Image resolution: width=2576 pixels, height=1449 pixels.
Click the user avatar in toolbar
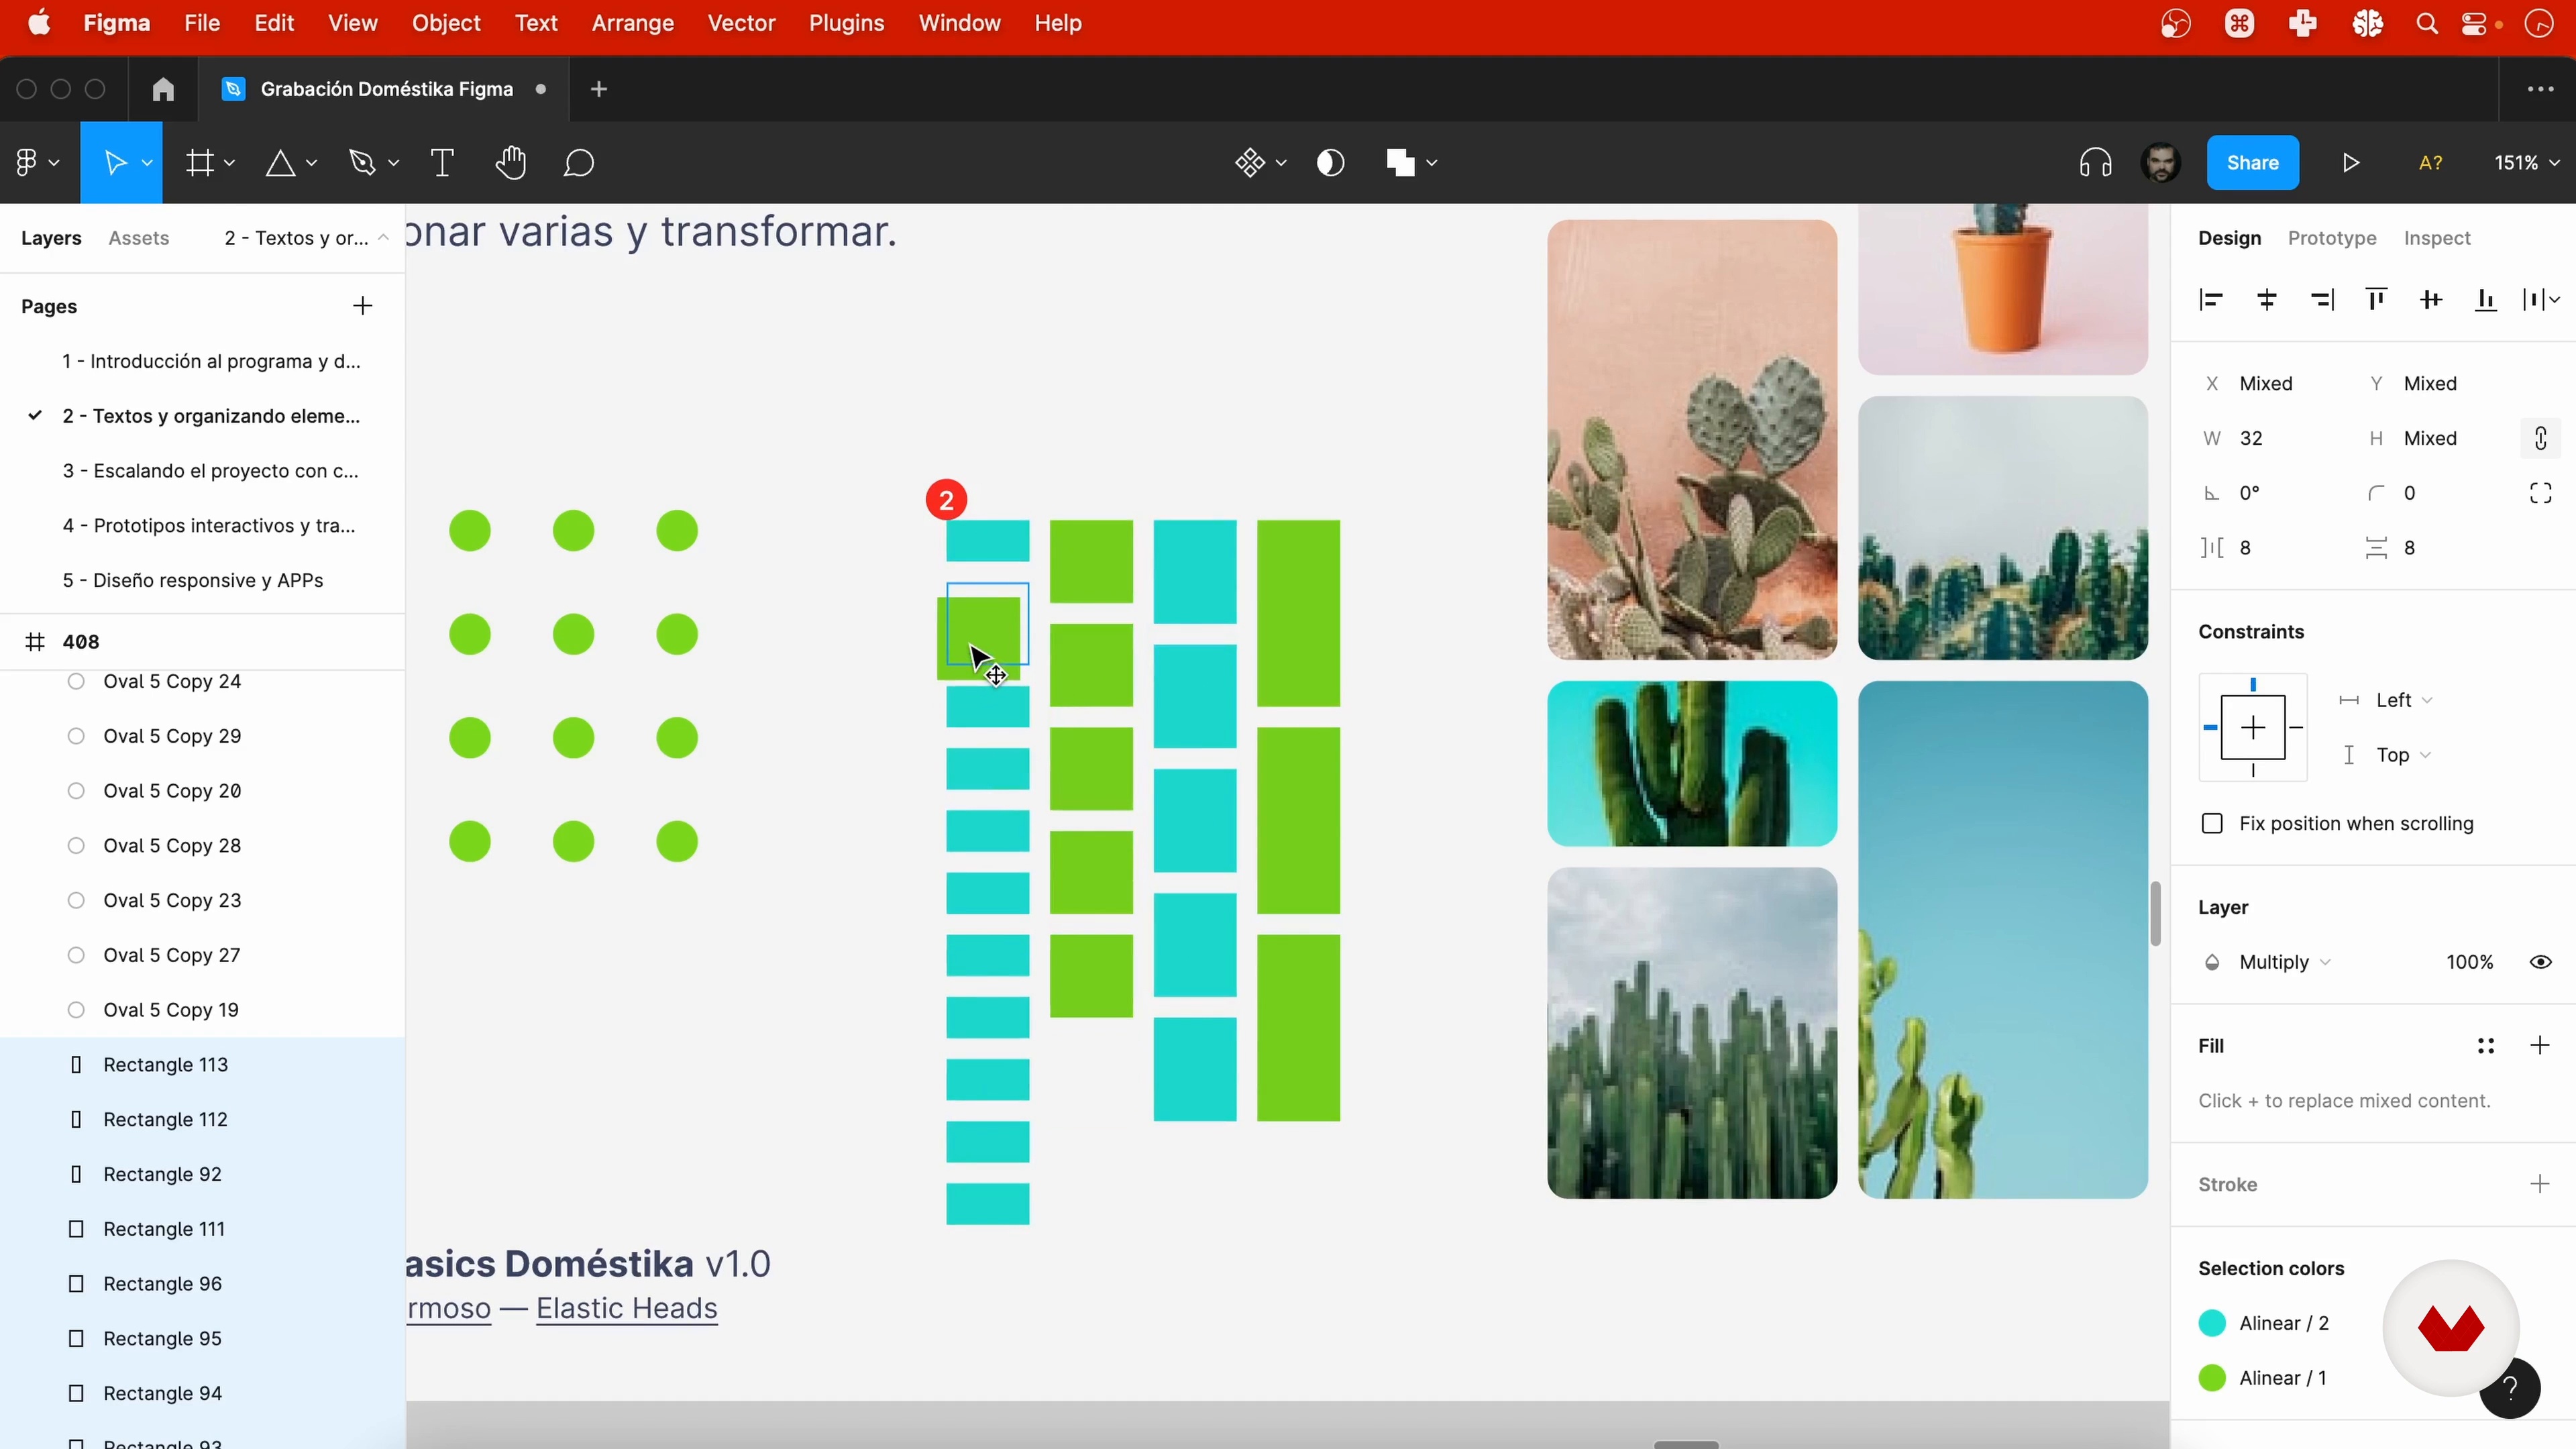(2161, 162)
